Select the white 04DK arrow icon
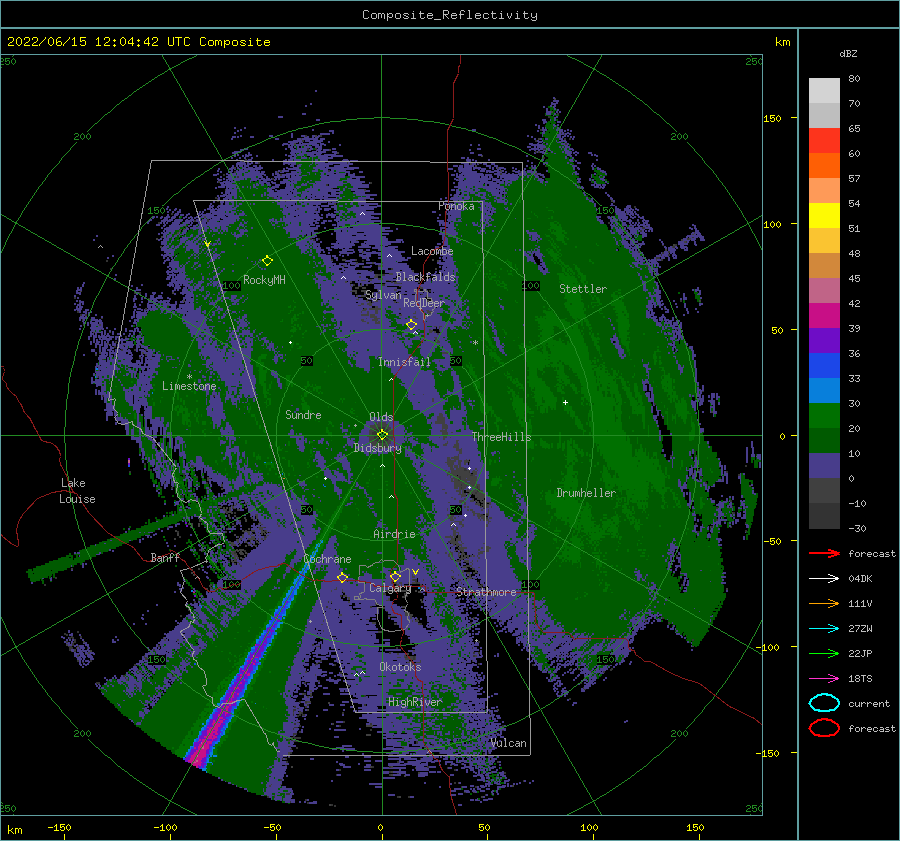Viewport: 900px width, 841px height. point(824,578)
